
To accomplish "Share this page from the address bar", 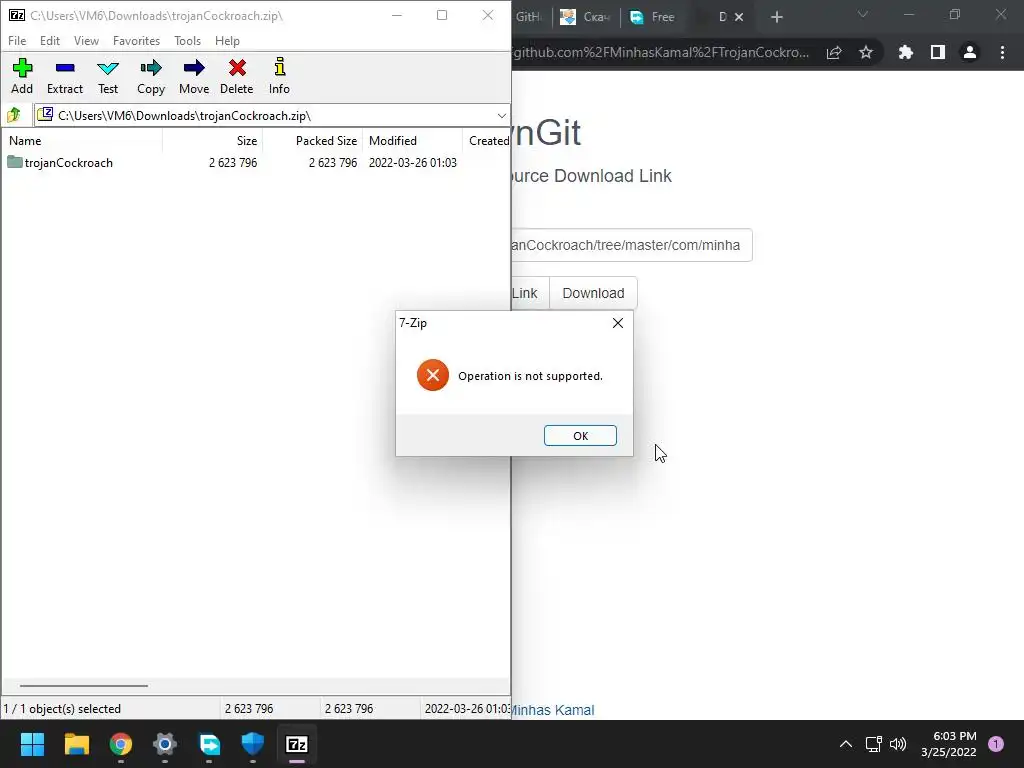I will point(834,52).
